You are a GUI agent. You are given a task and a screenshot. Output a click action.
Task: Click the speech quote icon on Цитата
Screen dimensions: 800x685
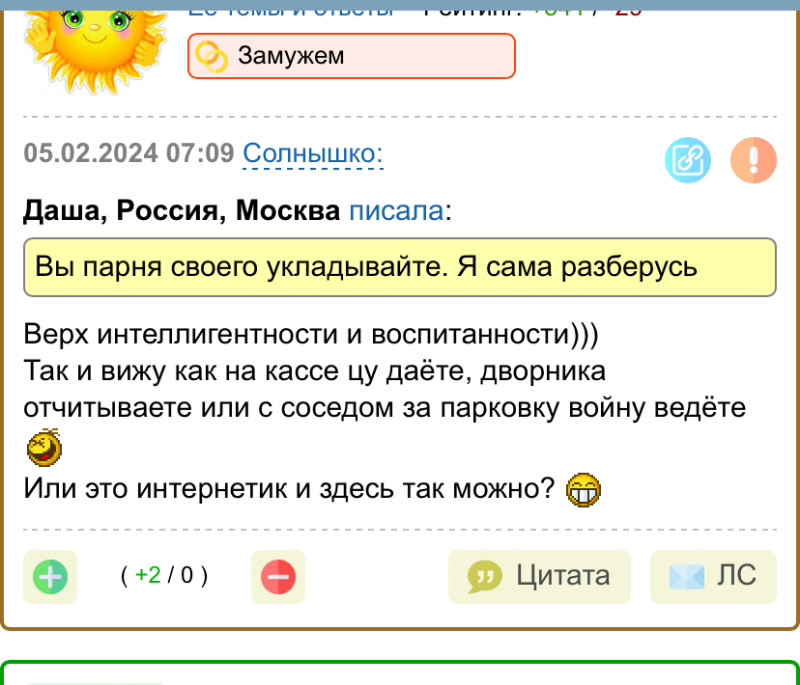pyautogui.click(x=485, y=577)
